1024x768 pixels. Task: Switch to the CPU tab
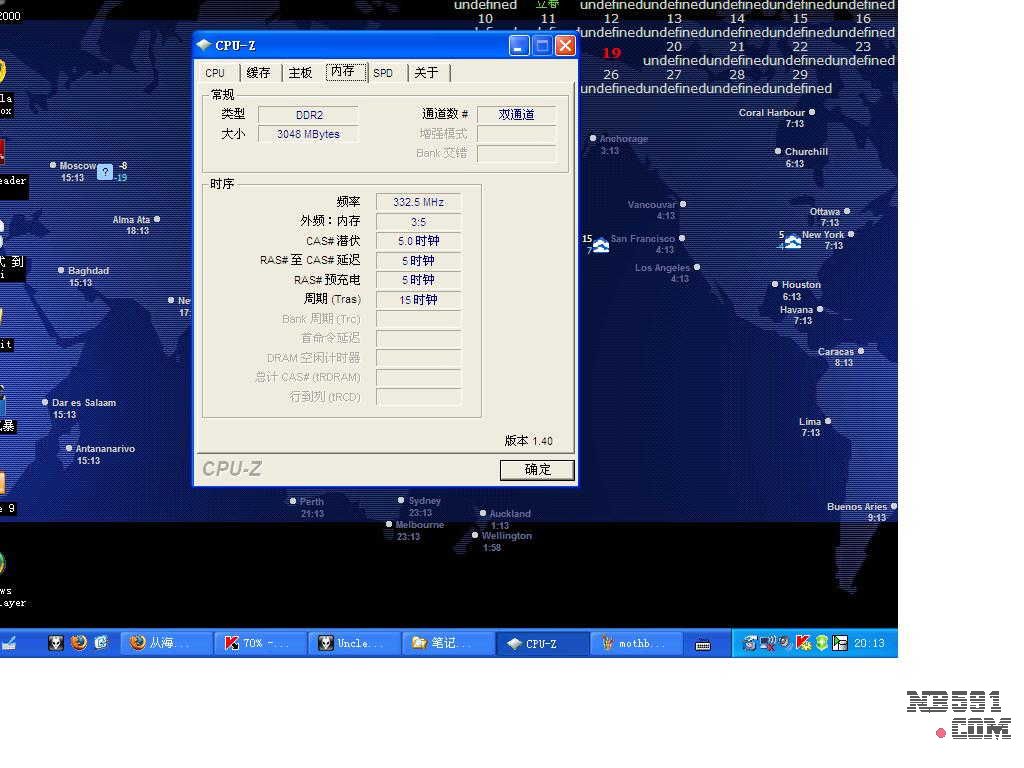215,73
